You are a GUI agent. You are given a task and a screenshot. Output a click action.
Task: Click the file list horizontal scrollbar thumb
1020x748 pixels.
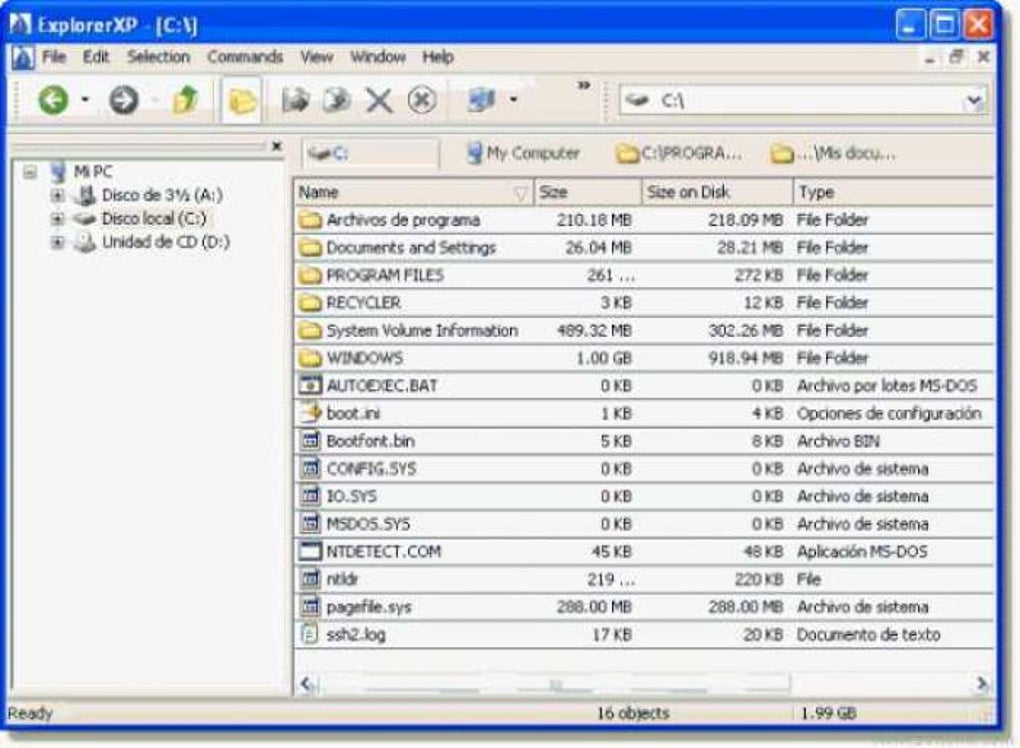point(554,684)
